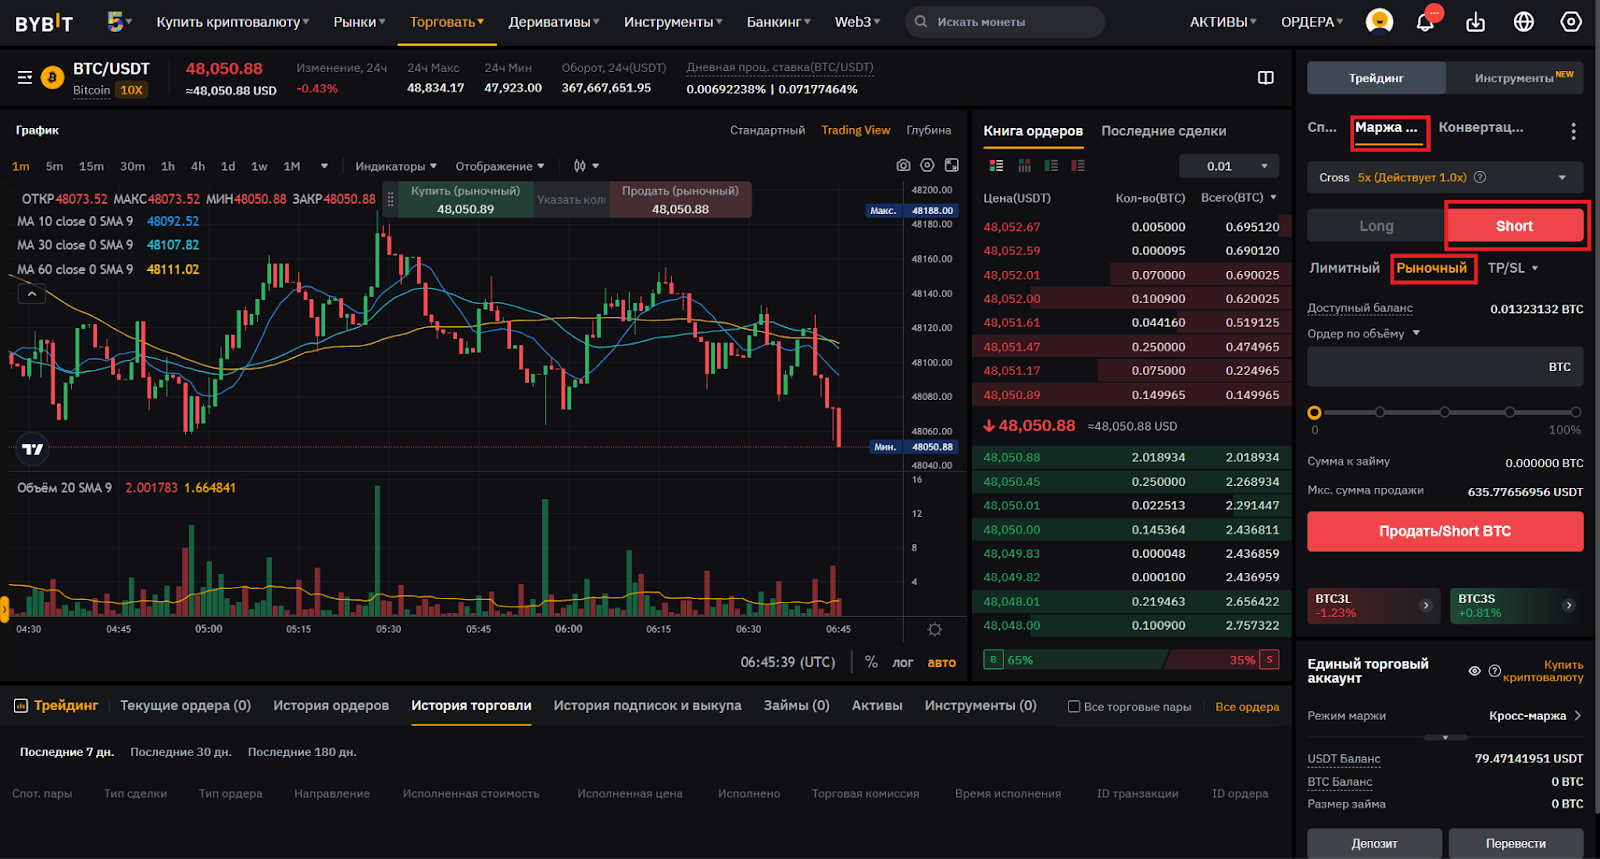Show bids-only green order book view
This screenshot has width=1600, height=859.
tap(1051, 166)
